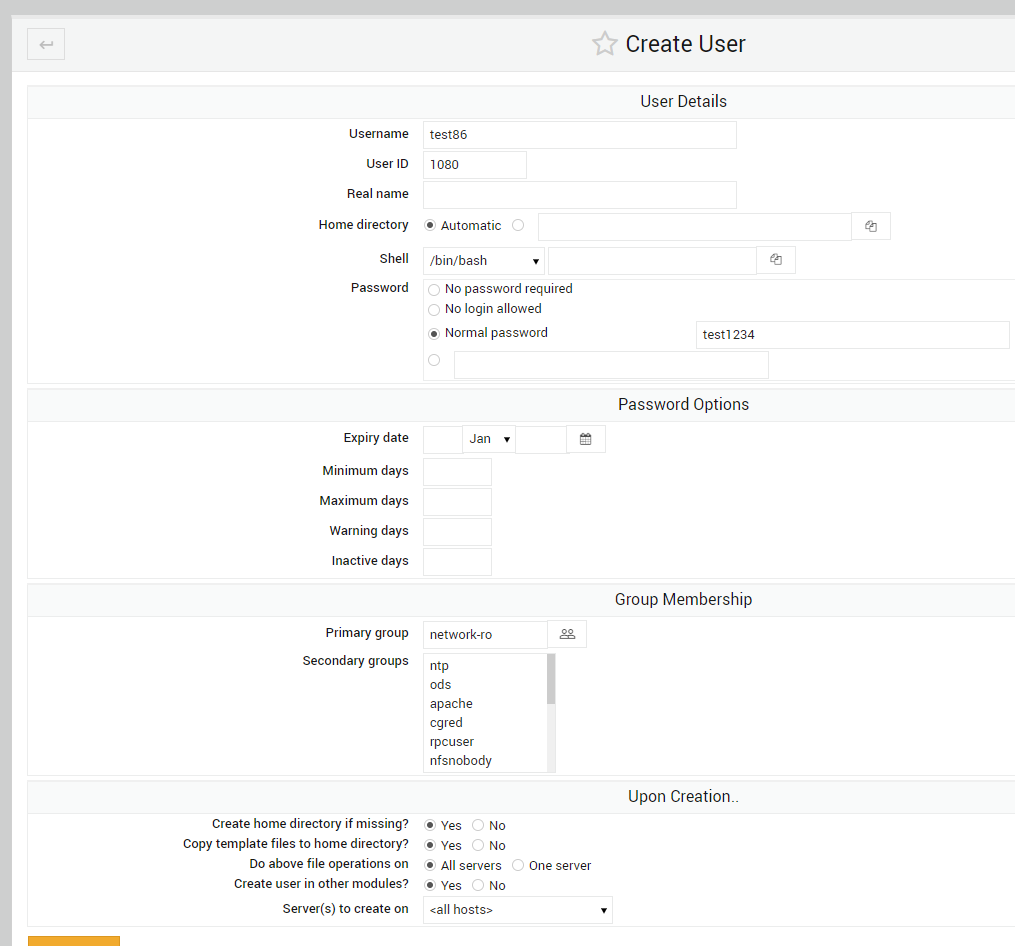This screenshot has height=946, width=1015.
Task: Click the copy icon beside the Shell field
Action: point(775,259)
